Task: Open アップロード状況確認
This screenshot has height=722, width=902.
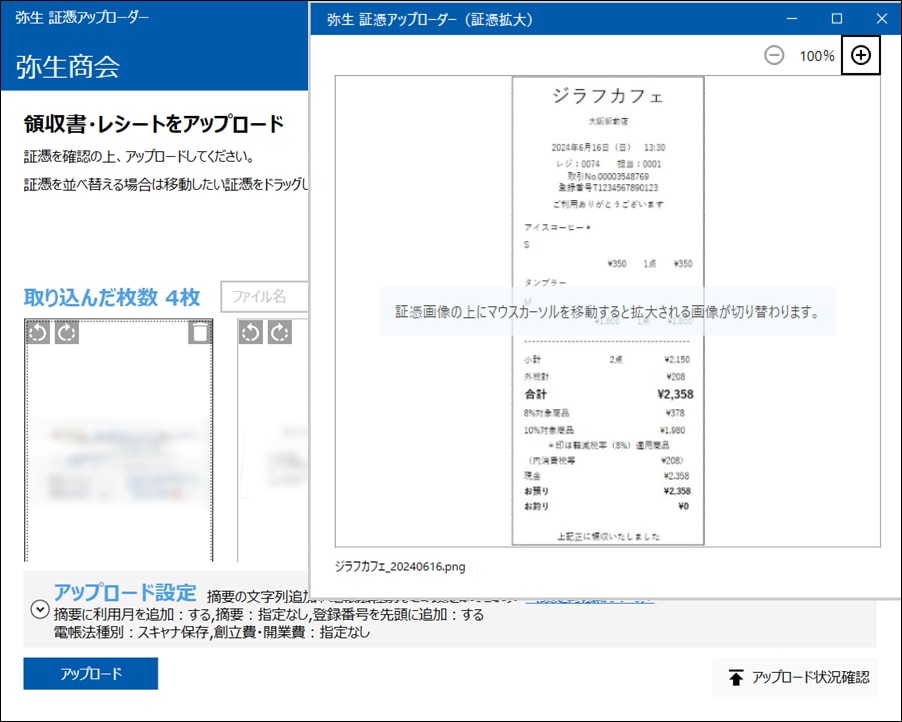Action: click(794, 678)
